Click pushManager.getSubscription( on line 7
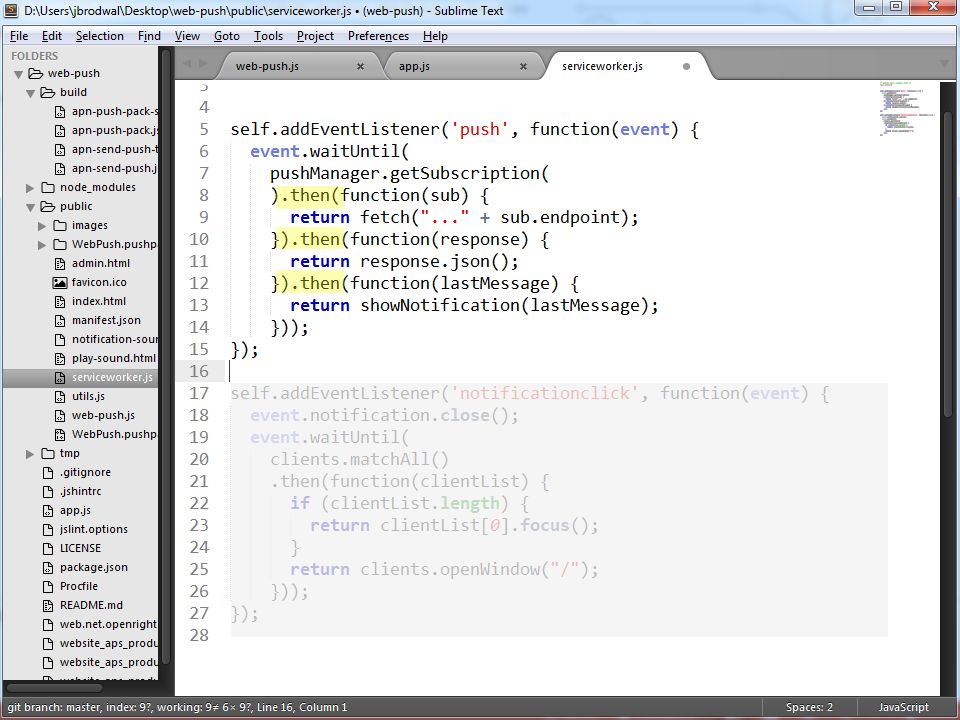Screen dimensions: 960x720 tap(410, 173)
